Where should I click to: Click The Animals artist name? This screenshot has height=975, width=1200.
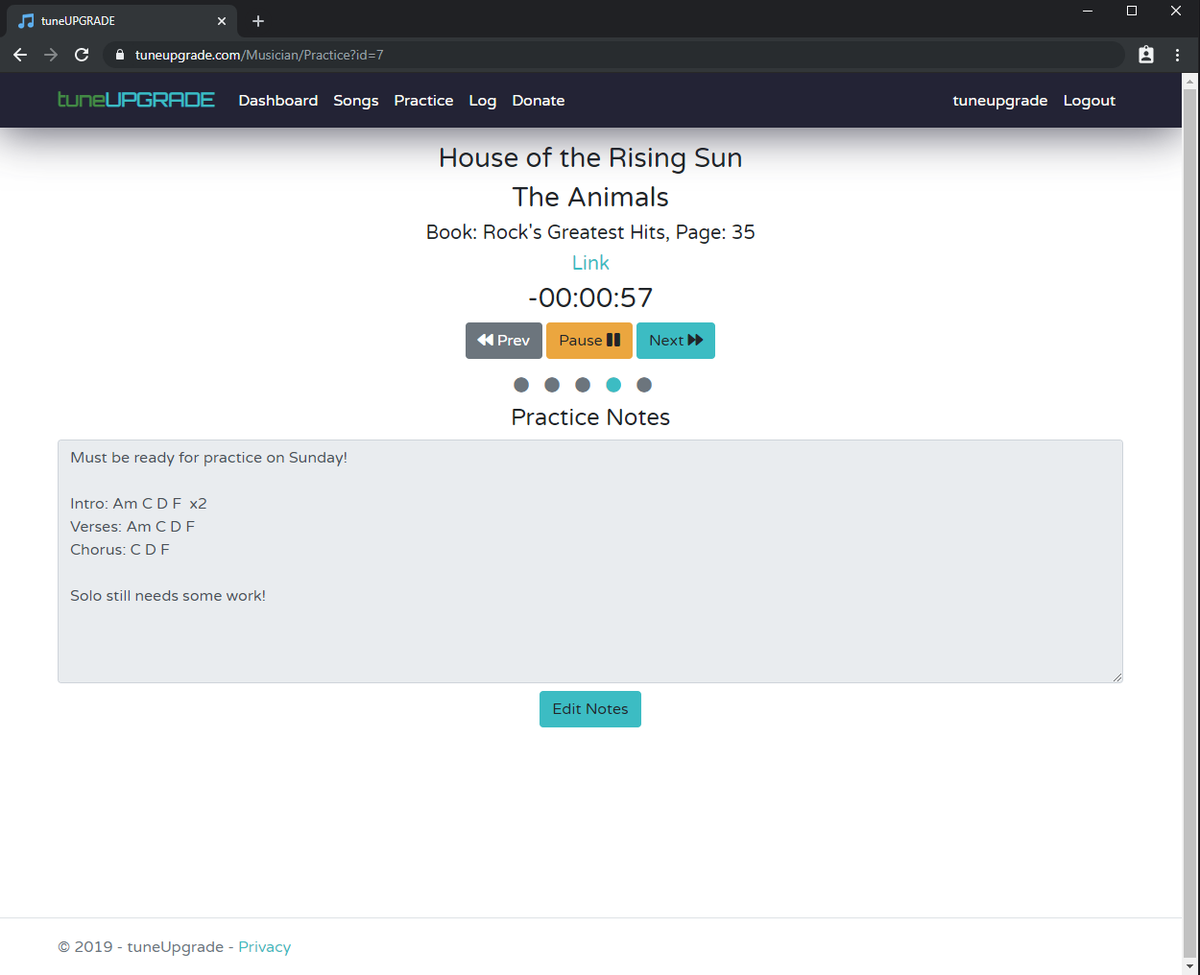pyautogui.click(x=590, y=197)
